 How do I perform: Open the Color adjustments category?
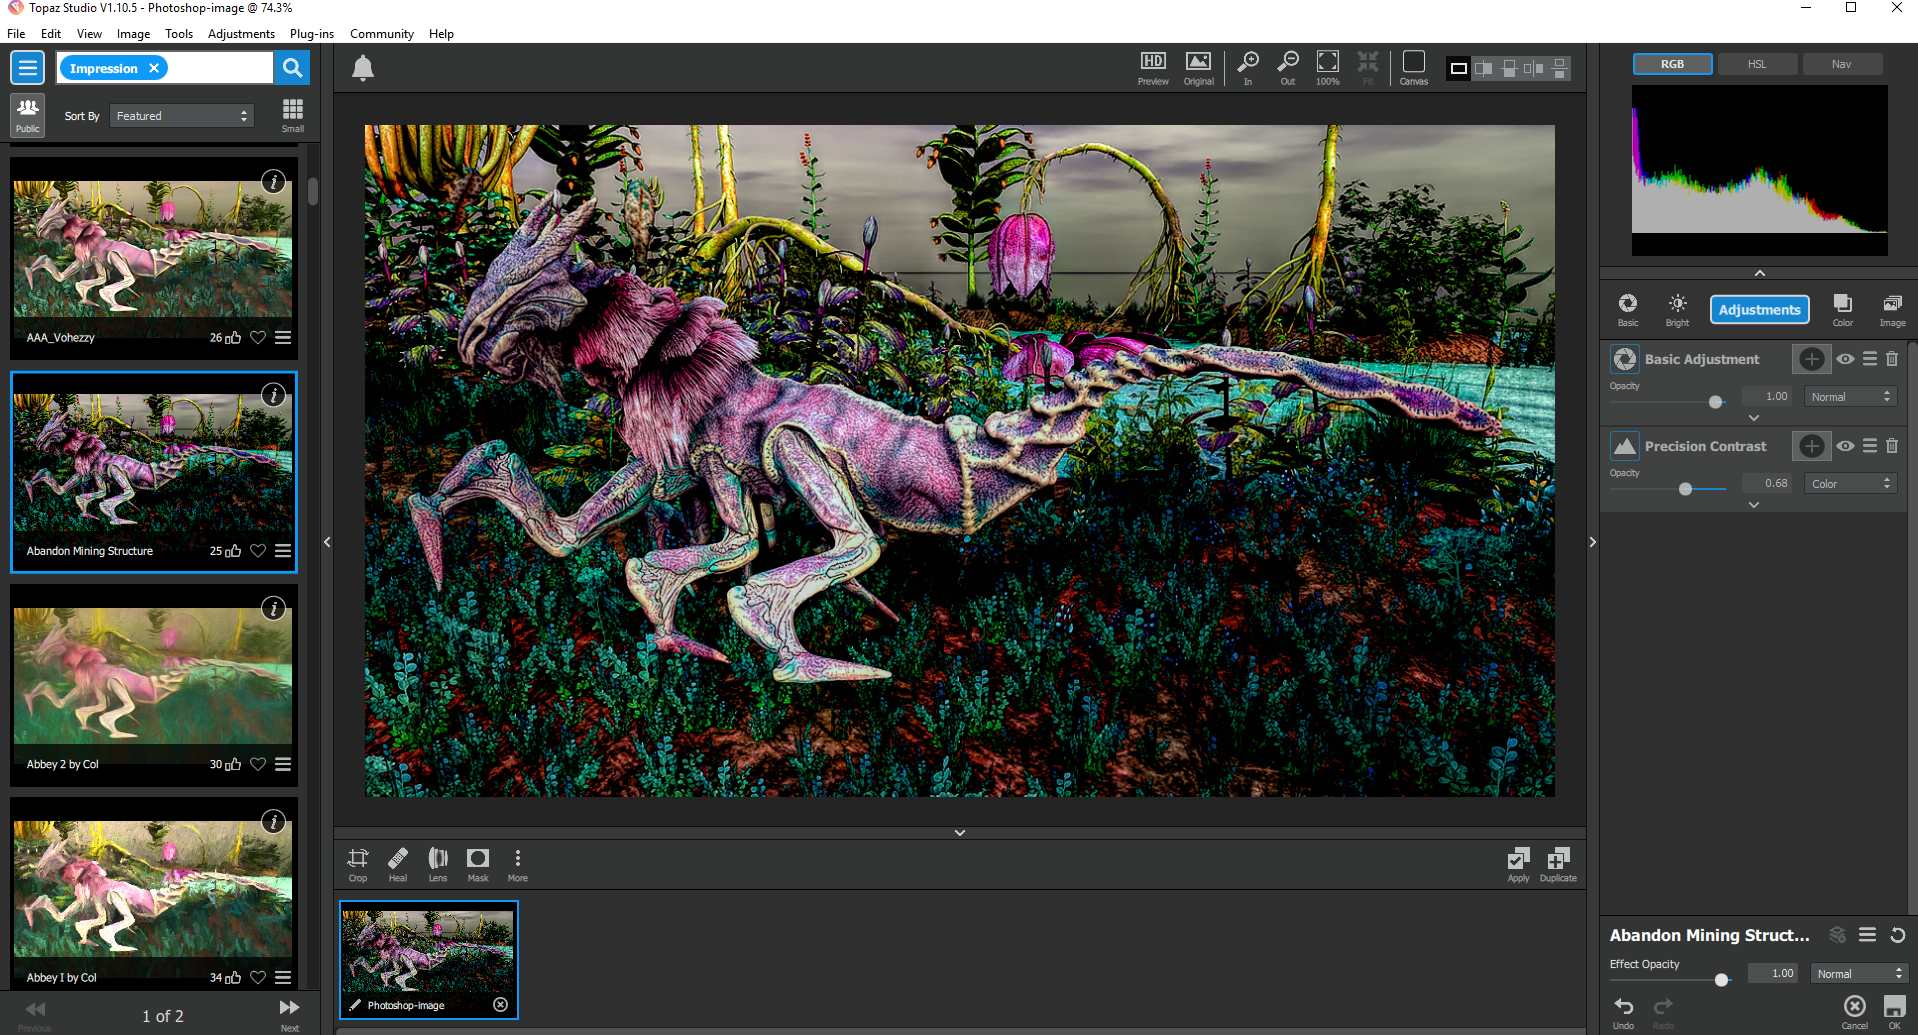pos(1843,309)
